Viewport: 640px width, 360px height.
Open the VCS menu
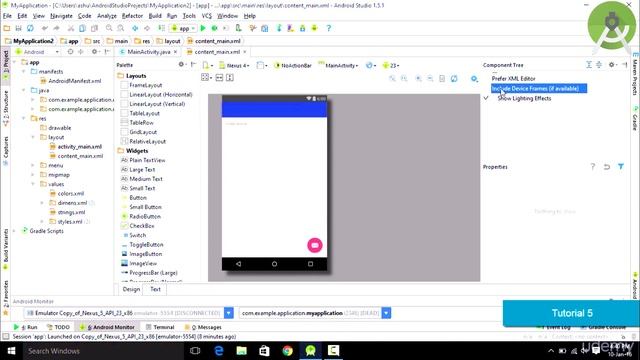[207, 16]
